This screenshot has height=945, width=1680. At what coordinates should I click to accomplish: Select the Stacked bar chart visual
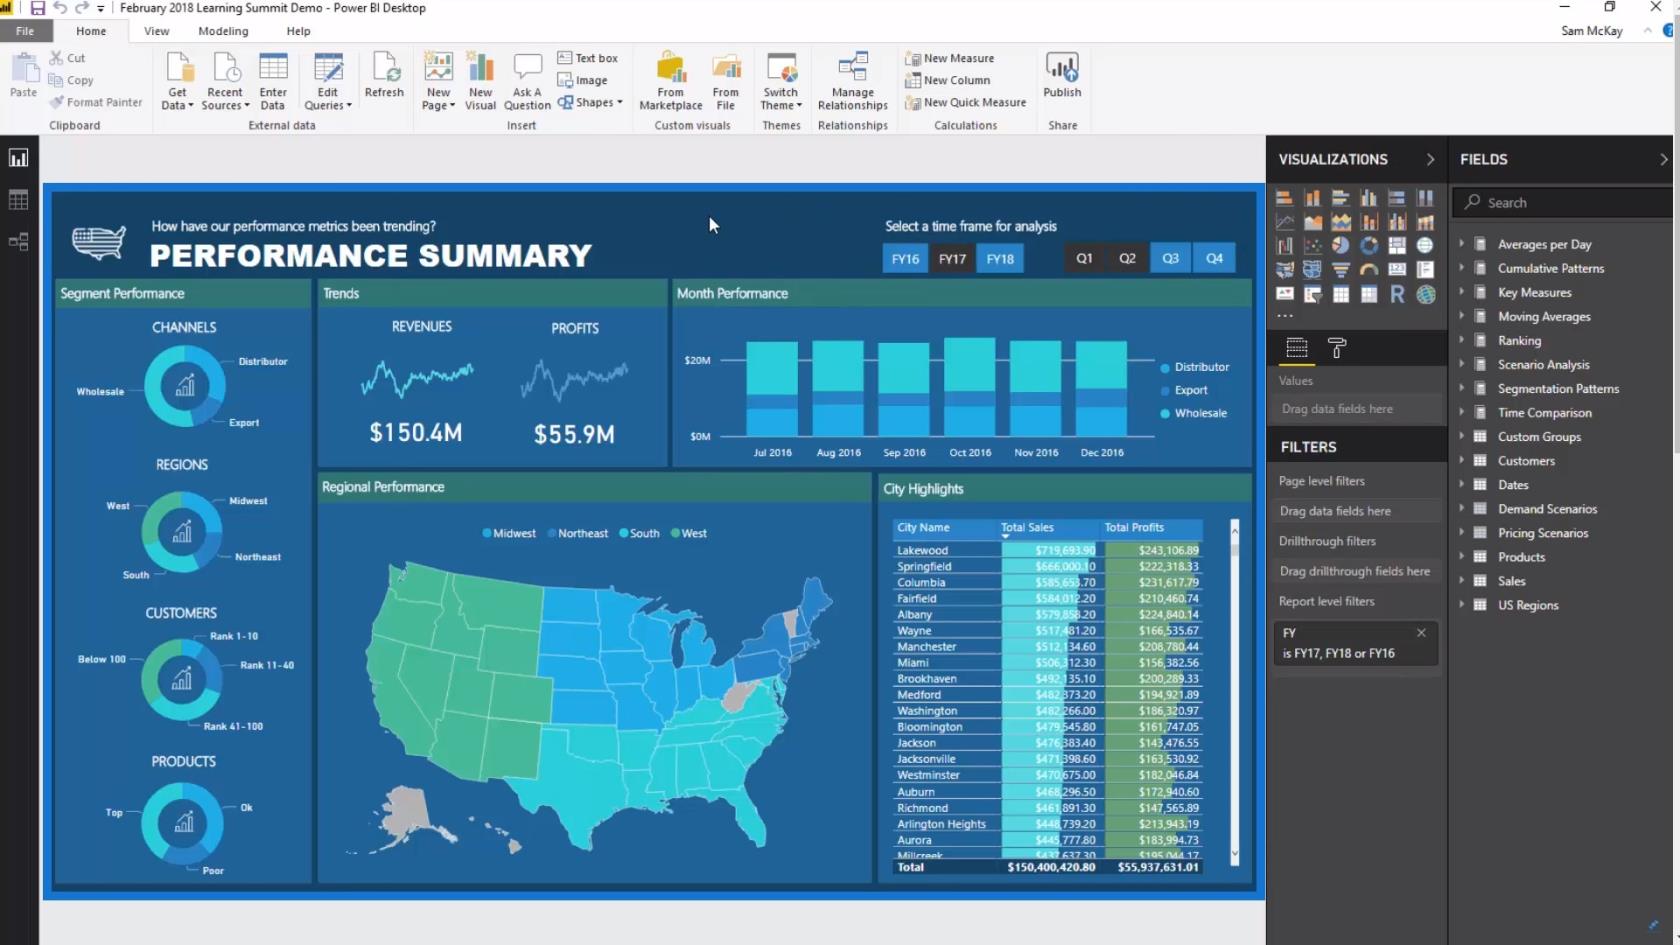pyautogui.click(x=1285, y=198)
